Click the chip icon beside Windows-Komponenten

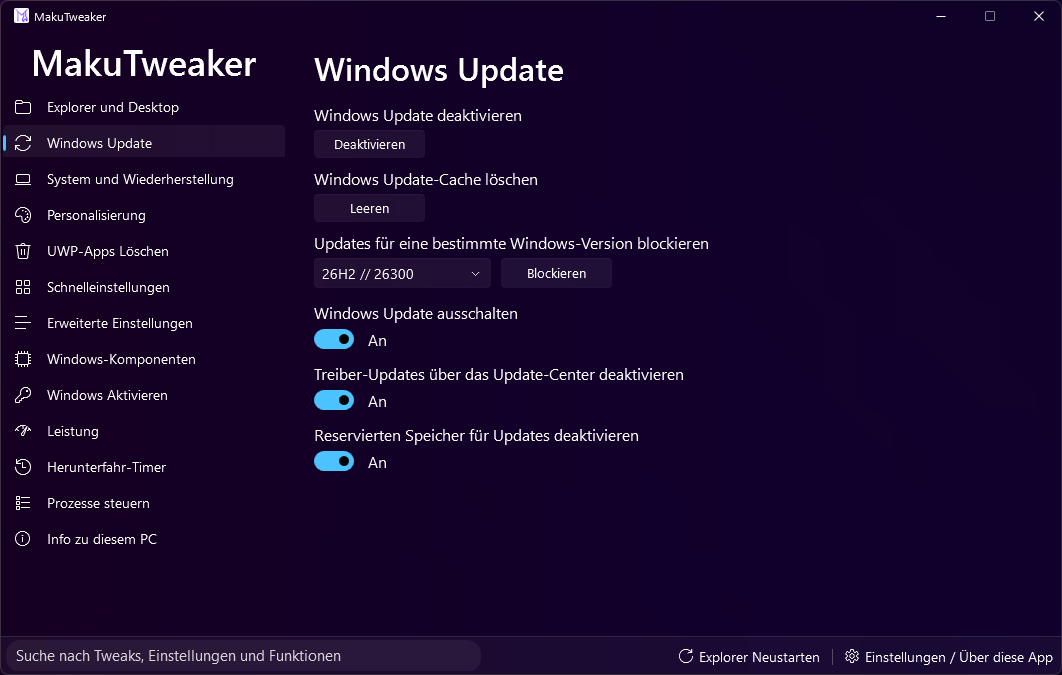[23, 359]
